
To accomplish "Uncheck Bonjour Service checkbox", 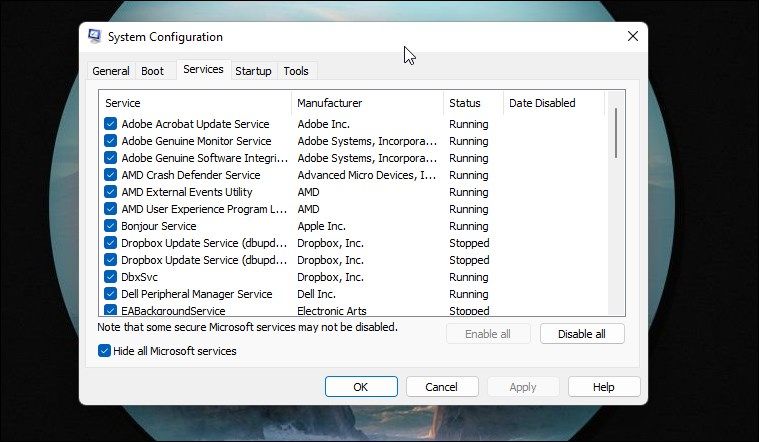I will [110, 226].
